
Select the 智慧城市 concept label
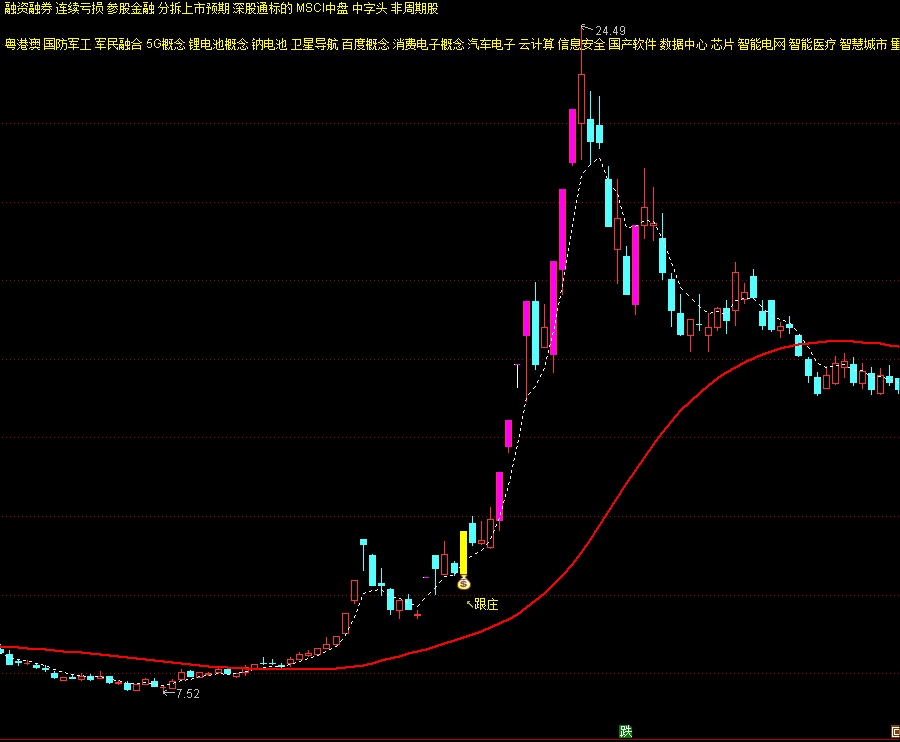point(863,44)
